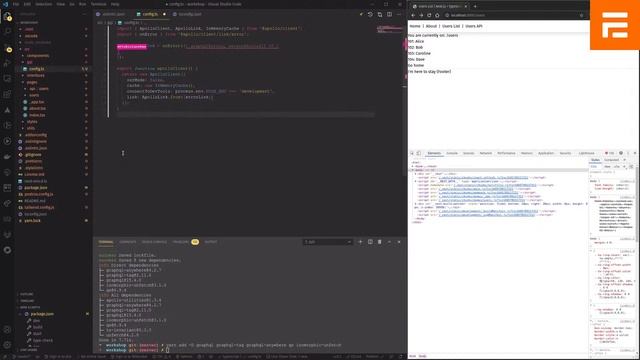640x360 pixels.
Task: Toggle device toolbar in DevTools
Action: pyautogui.click(x=419, y=153)
